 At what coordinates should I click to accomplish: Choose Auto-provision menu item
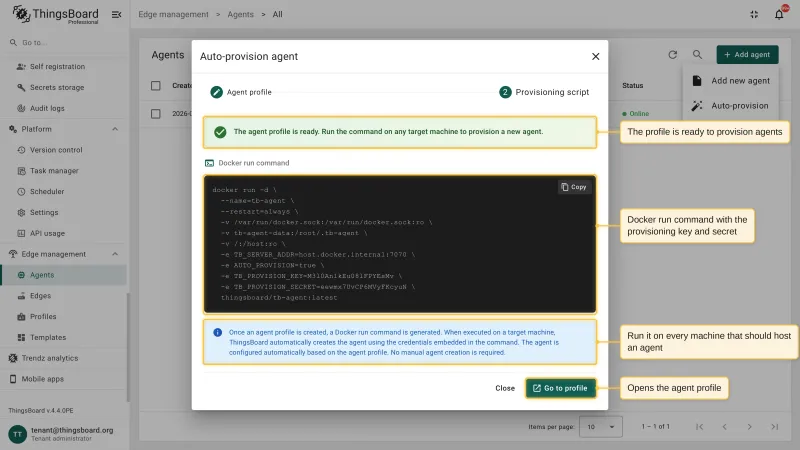pyautogui.click(x=731, y=106)
